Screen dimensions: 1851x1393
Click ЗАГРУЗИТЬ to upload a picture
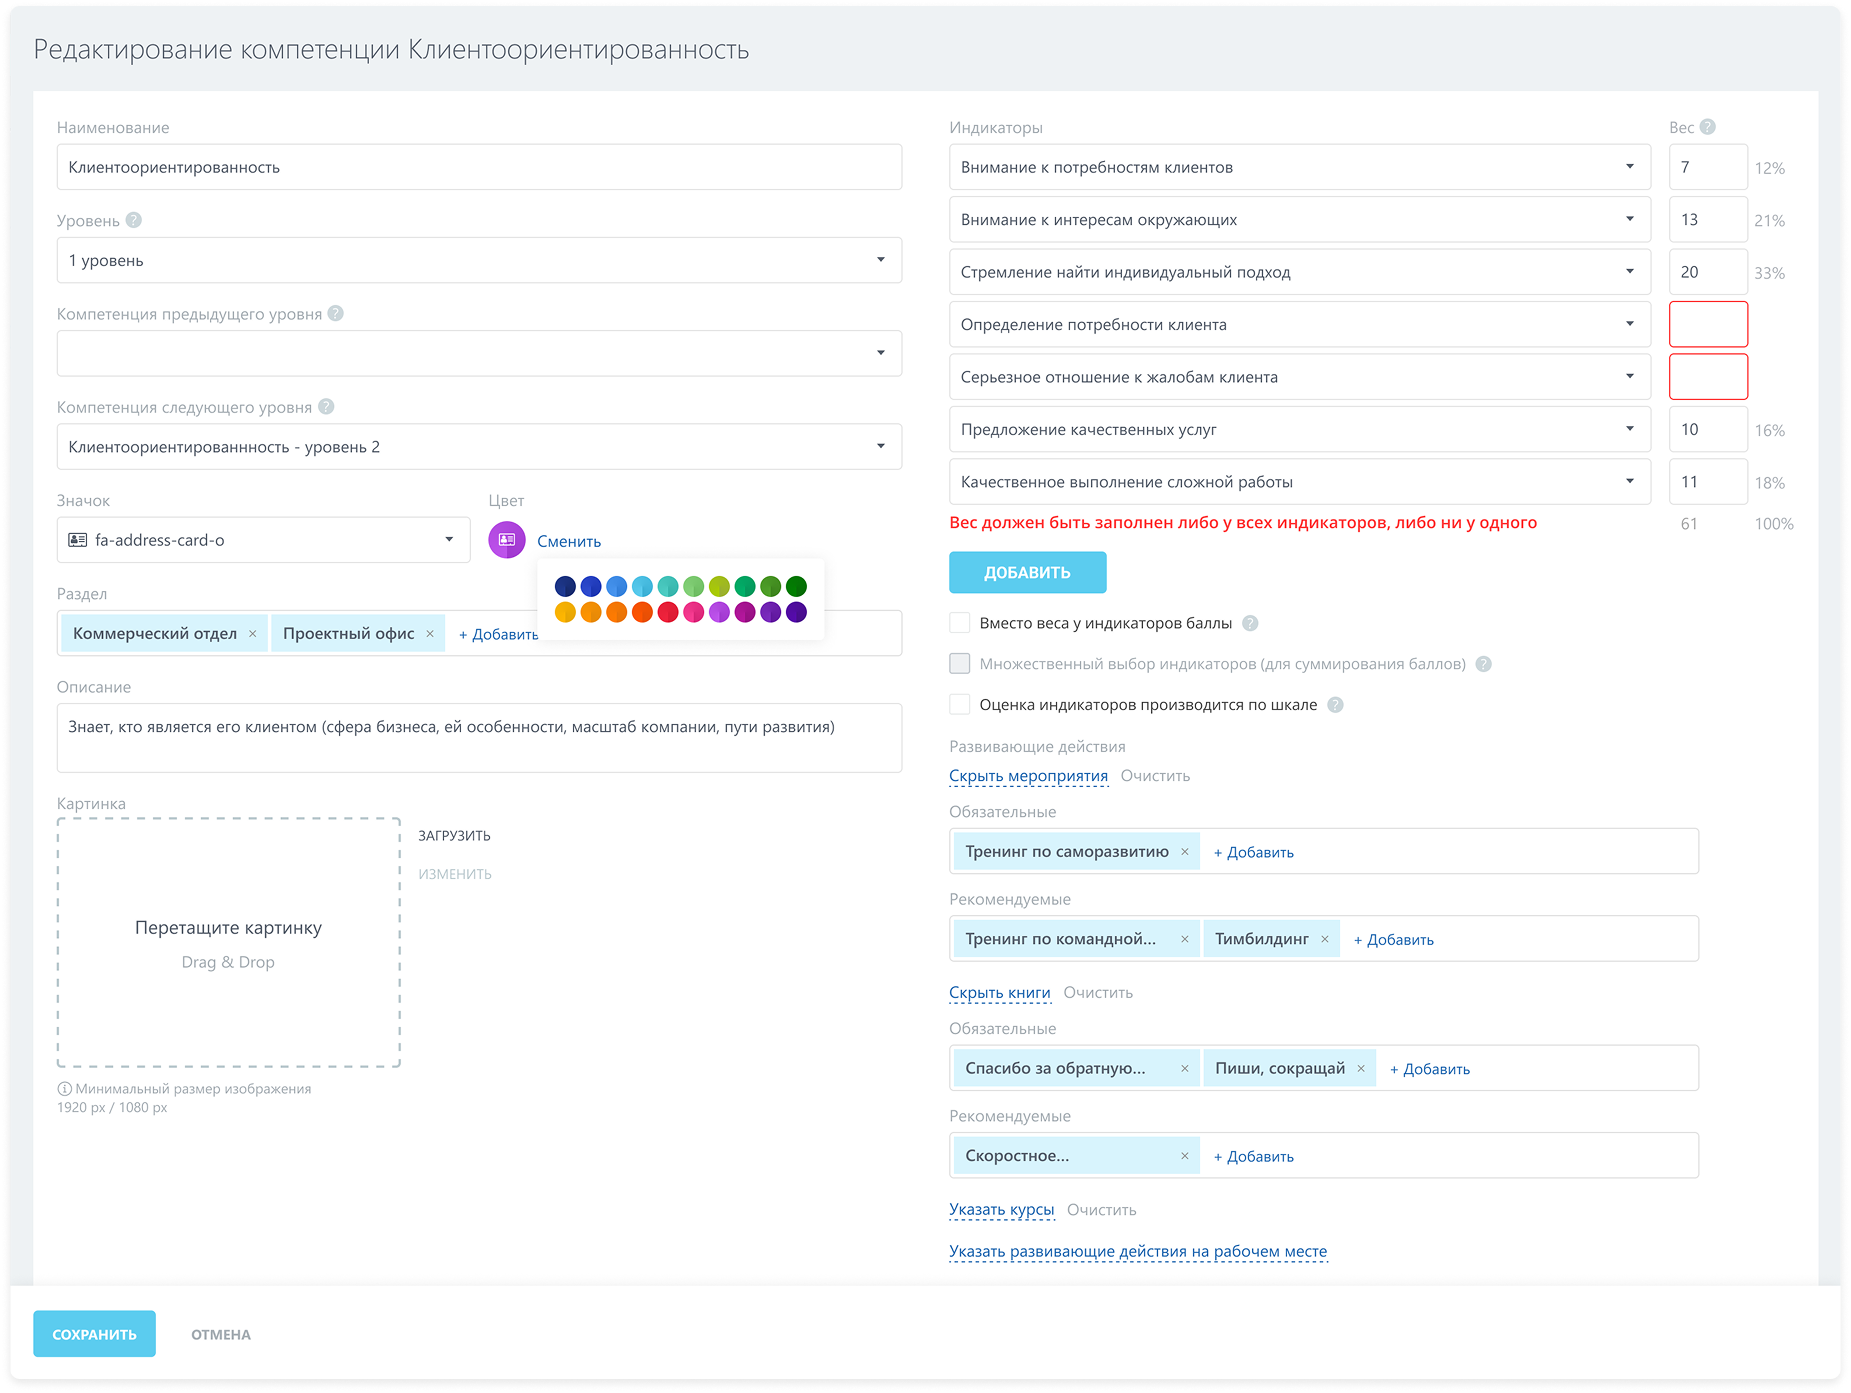(x=454, y=836)
